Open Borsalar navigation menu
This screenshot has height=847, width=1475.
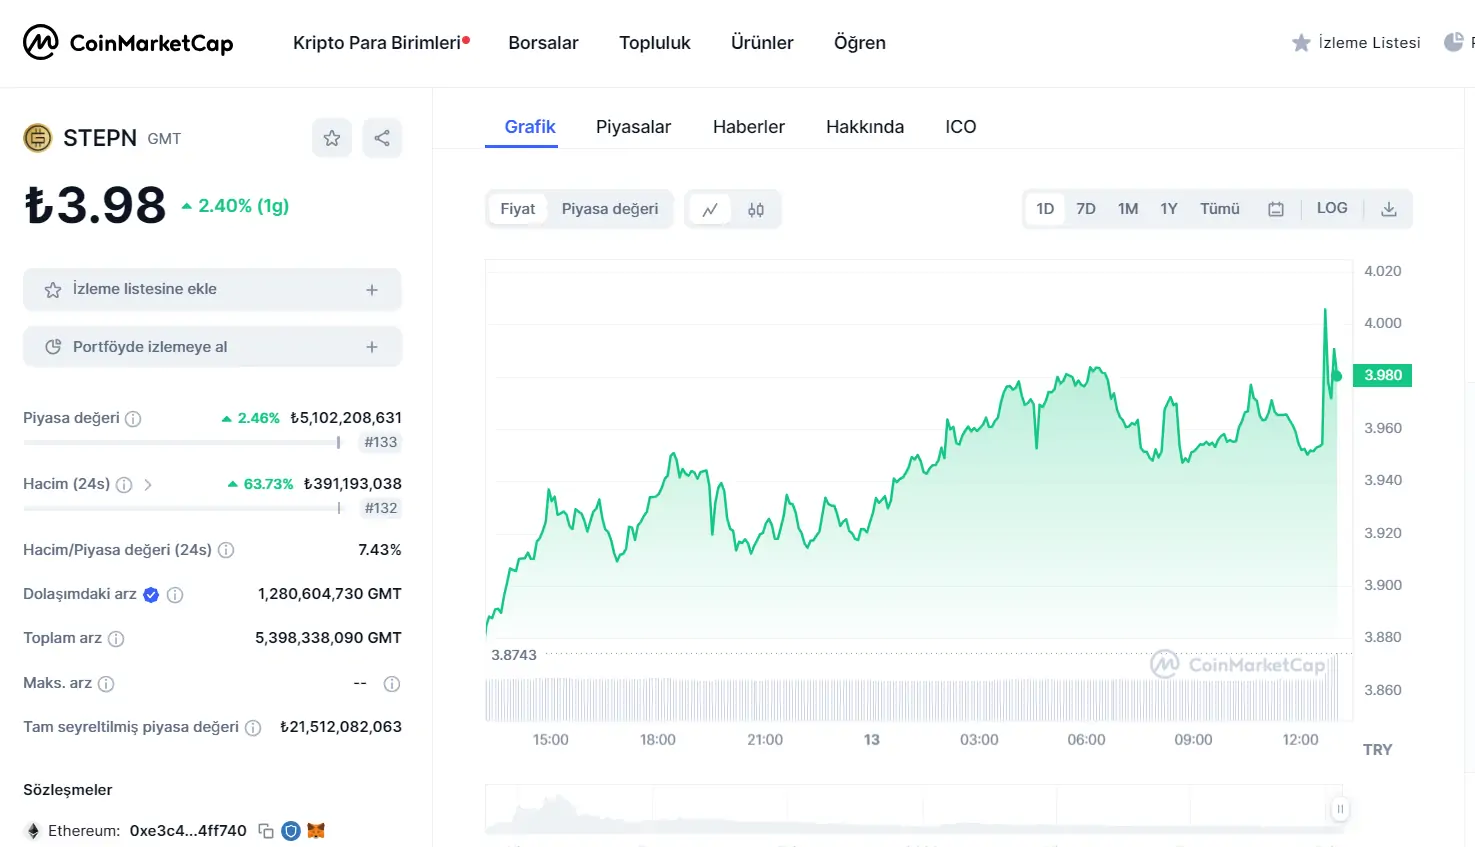(543, 43)
